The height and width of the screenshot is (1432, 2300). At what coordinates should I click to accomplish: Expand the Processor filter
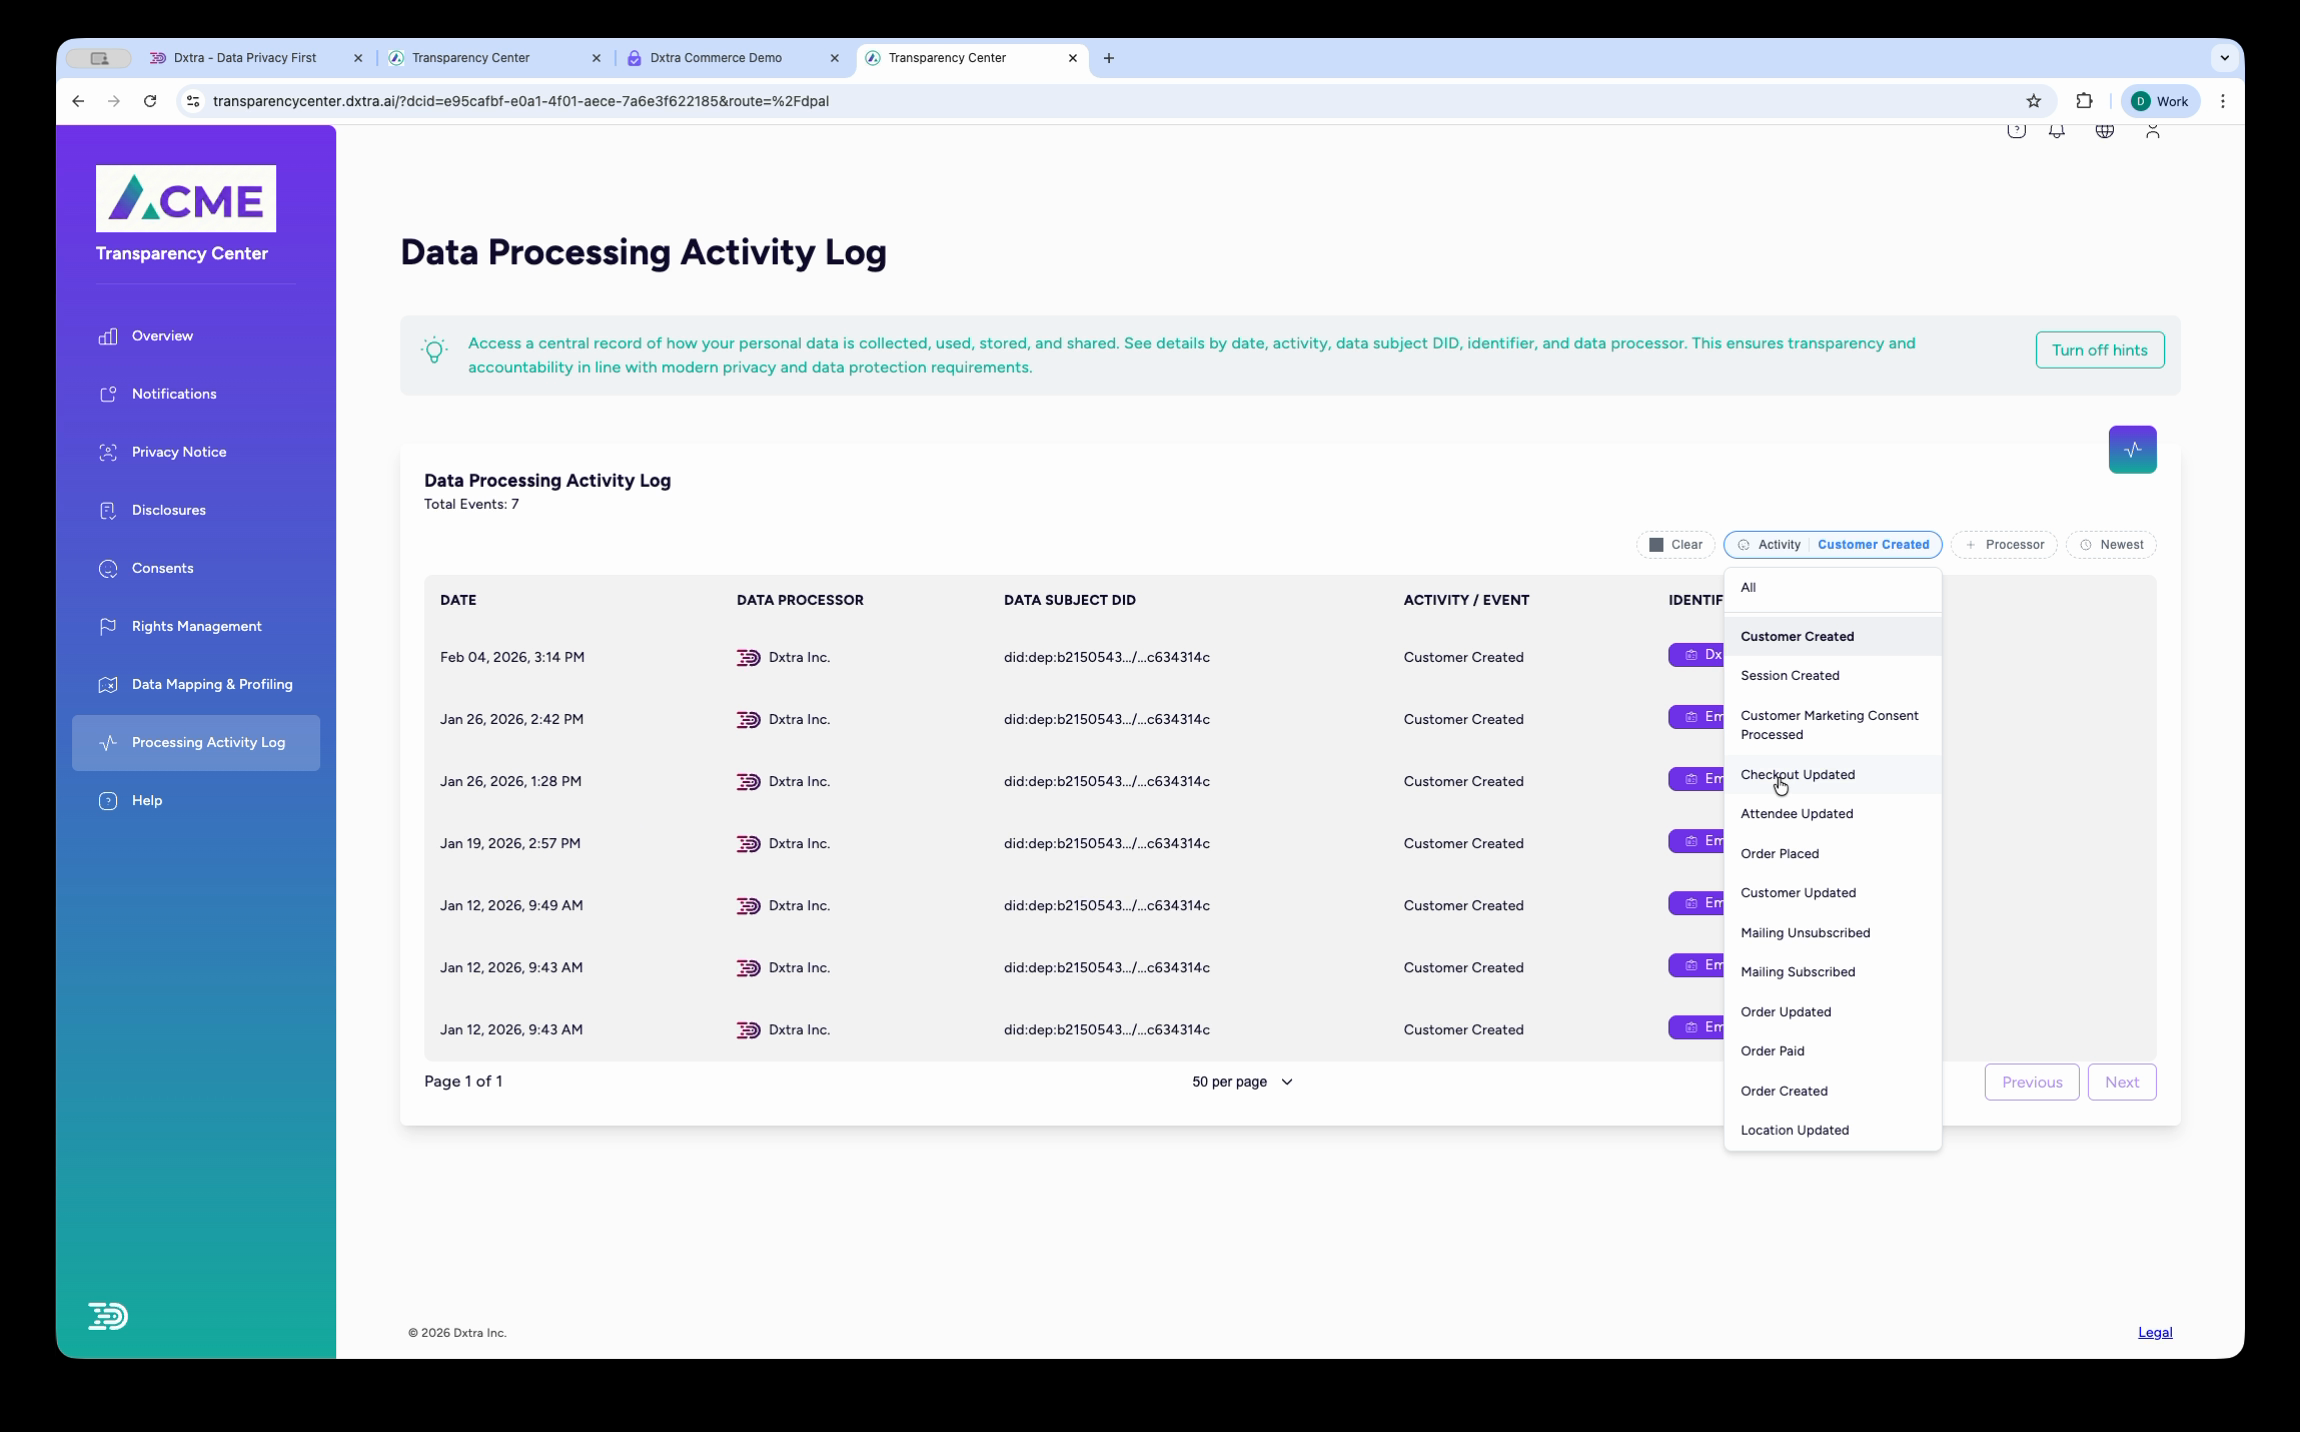(2004, 544)
